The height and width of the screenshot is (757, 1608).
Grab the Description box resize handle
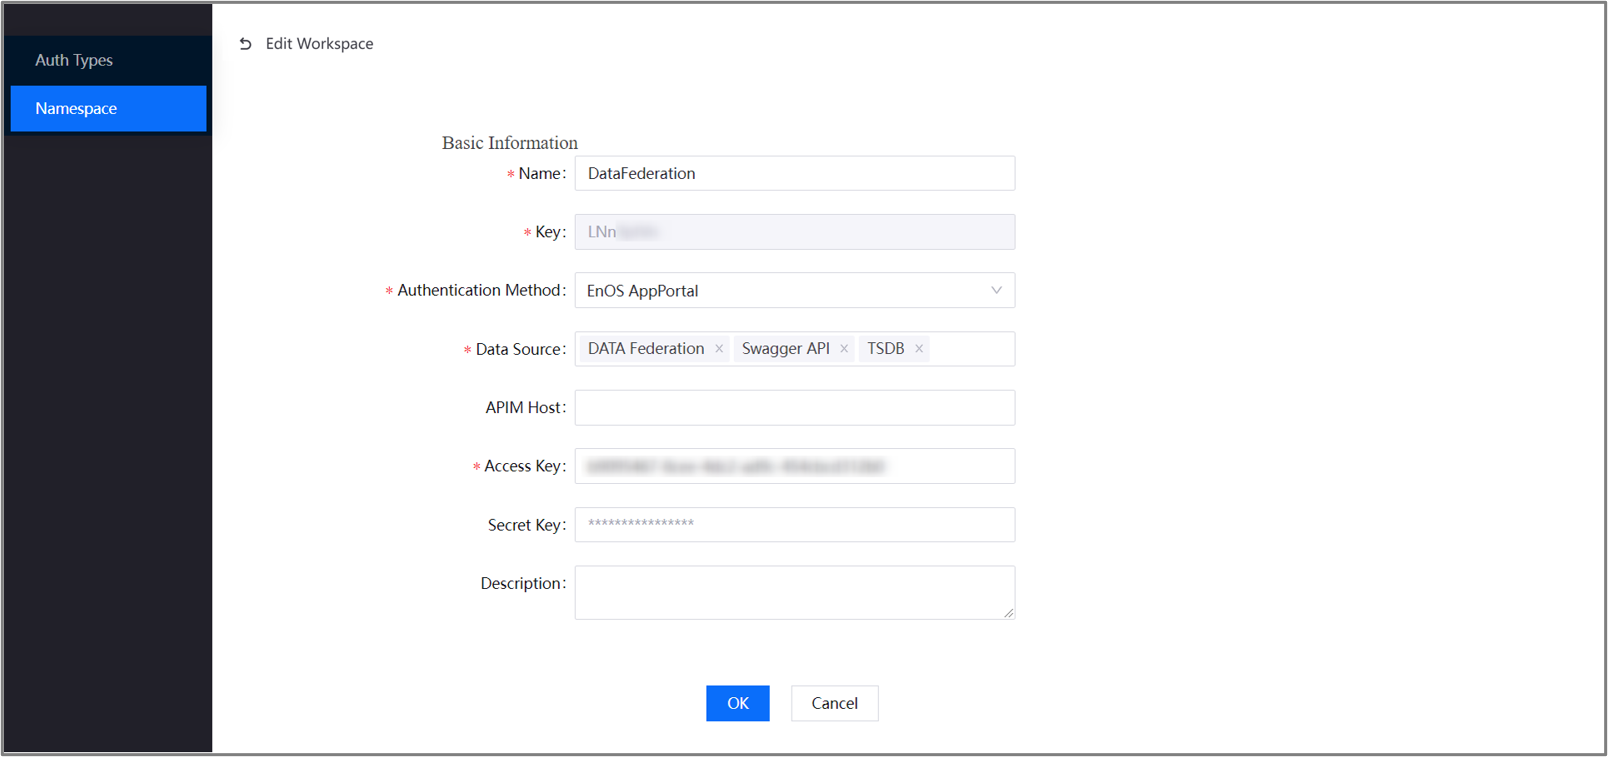pos(1008,612)
